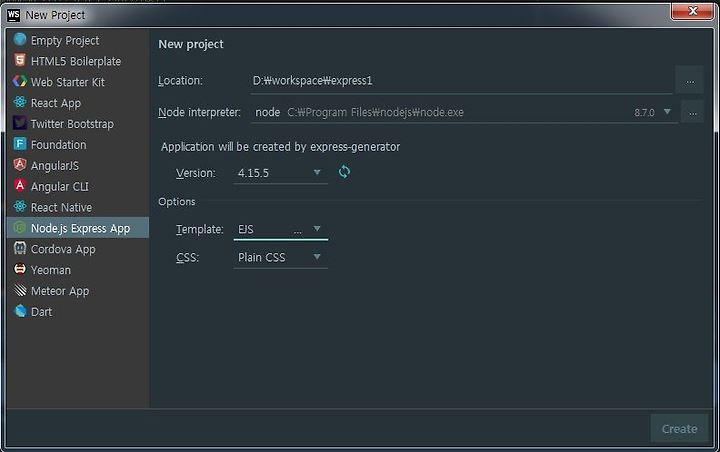Image resolution: width=720 pixels, height=452 pixels.
Task: Click the Plain CSS combo box
Action: tap(281, 257)
